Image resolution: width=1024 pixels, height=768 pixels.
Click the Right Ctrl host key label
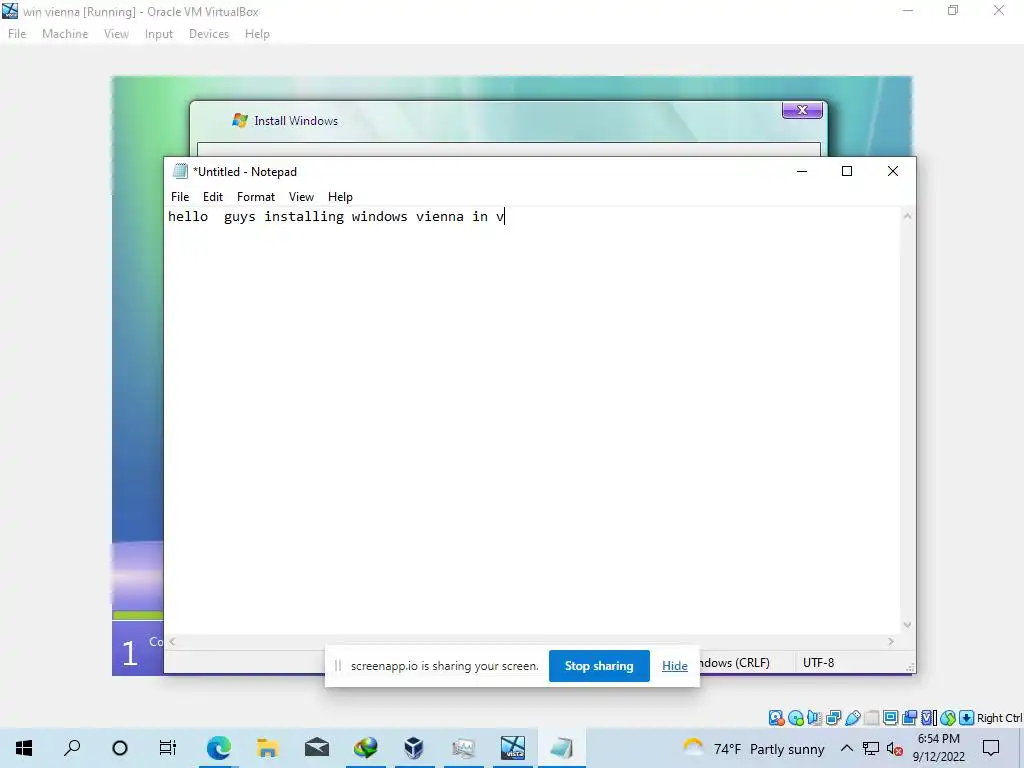click(999, 718)
